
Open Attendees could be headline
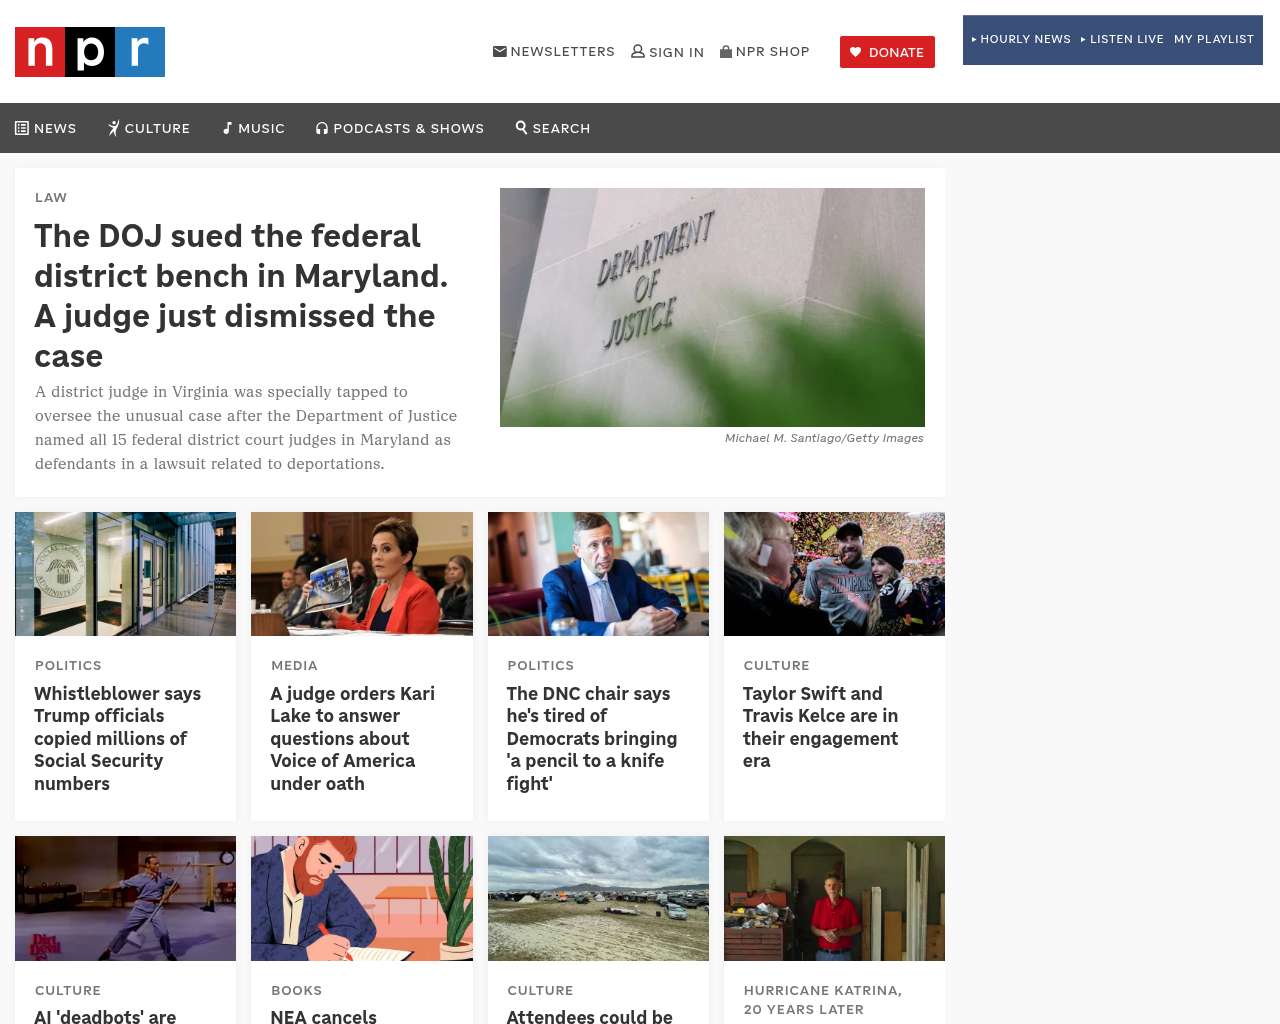589,1016
